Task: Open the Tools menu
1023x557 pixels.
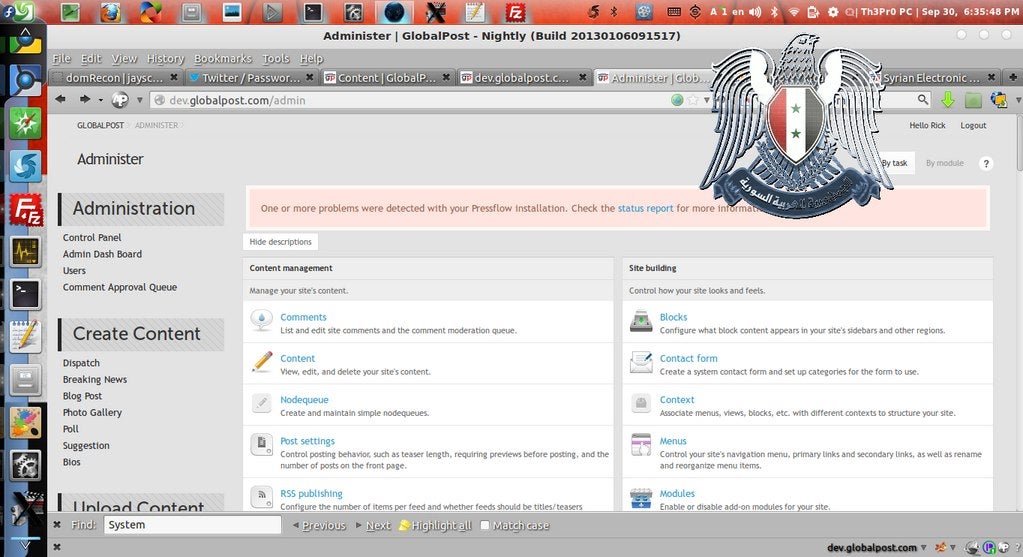Action: pyautogui.click(x=275, y=58)
